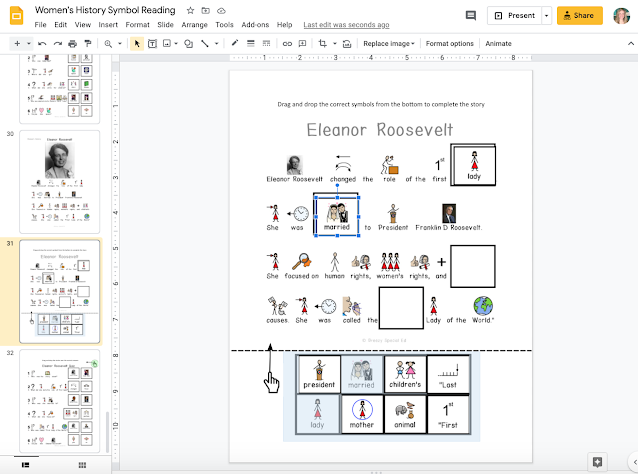Screen dimensions: 638x474
Task: Open the Move to folder icon
Action: pos(205,11)
